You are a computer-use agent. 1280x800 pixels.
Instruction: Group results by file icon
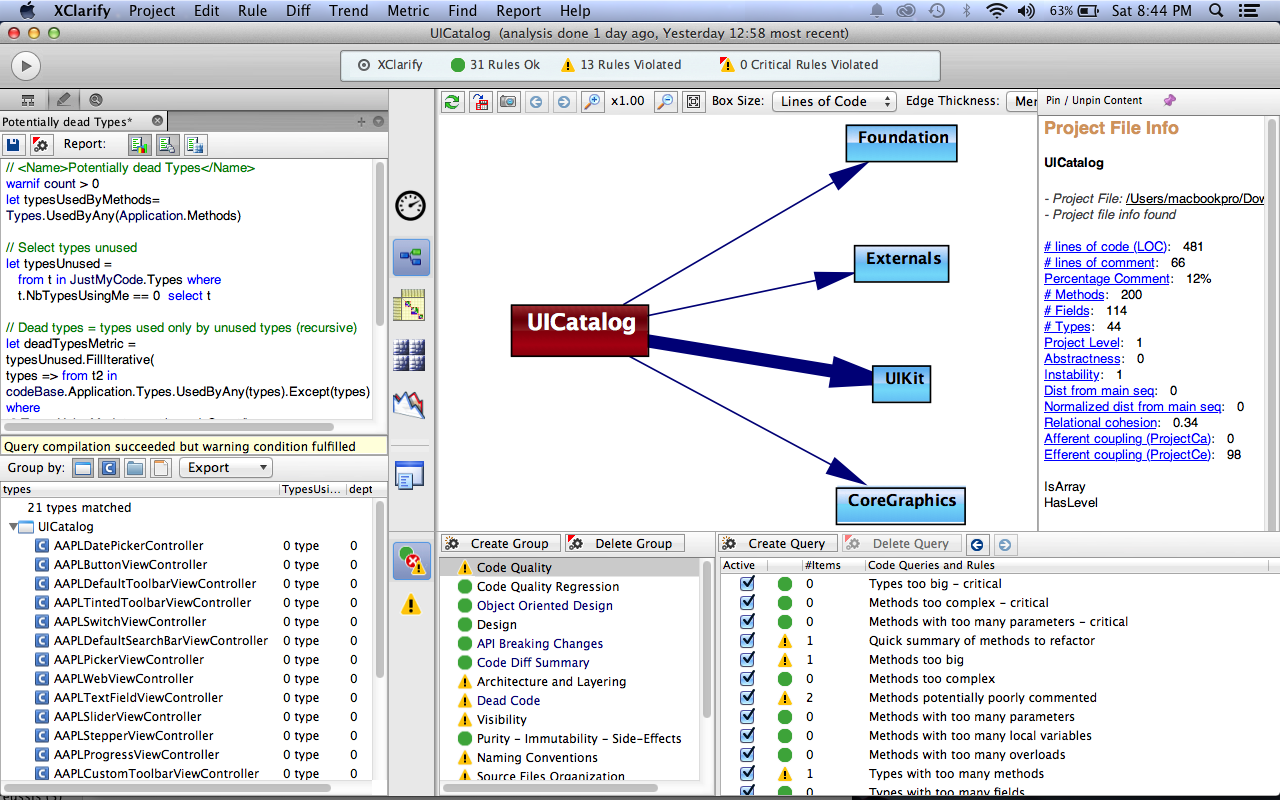(x=160, y=468)
